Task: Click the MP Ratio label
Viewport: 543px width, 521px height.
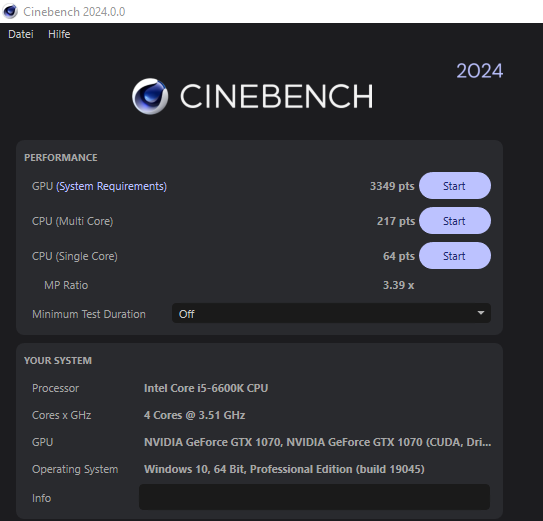Action: pos(66,285)
